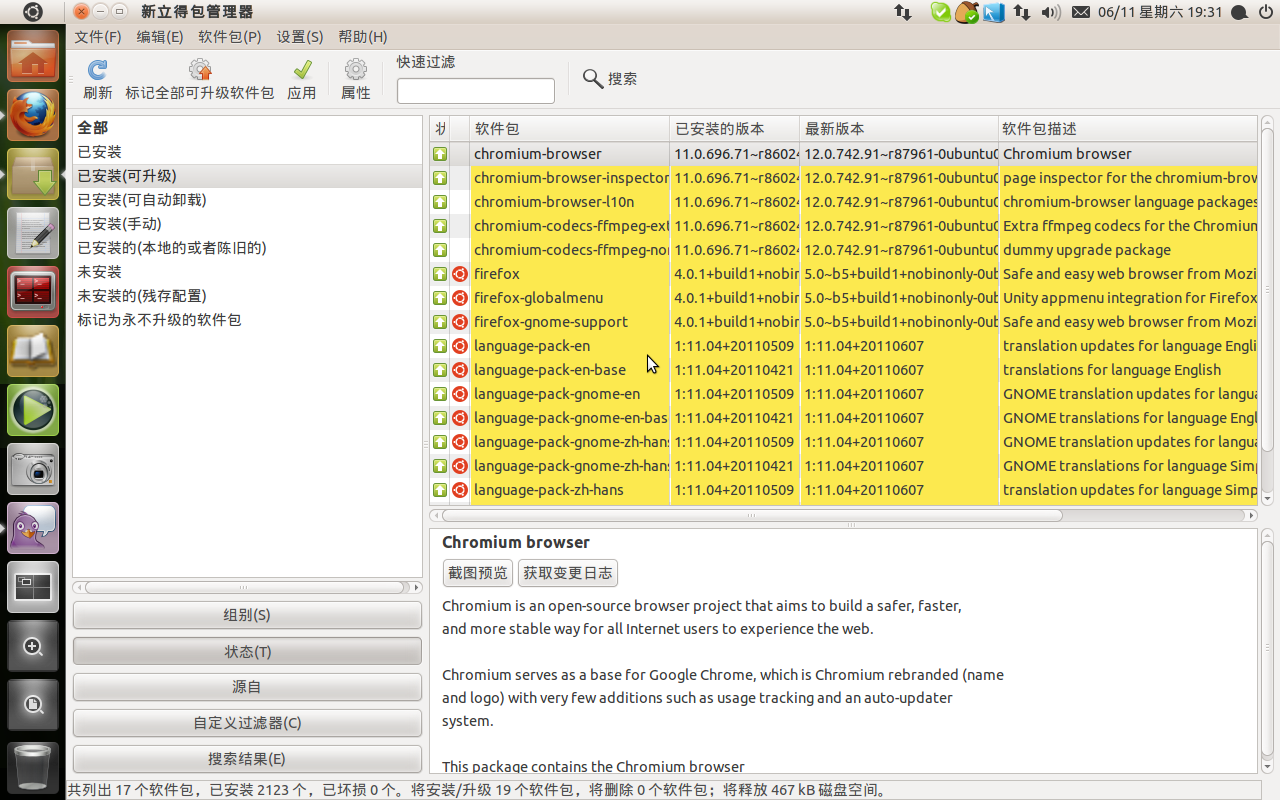This screenshot has width=1280, height=800.
Task: Toggle status mark for chromium-browser
Action: (439, 154)
